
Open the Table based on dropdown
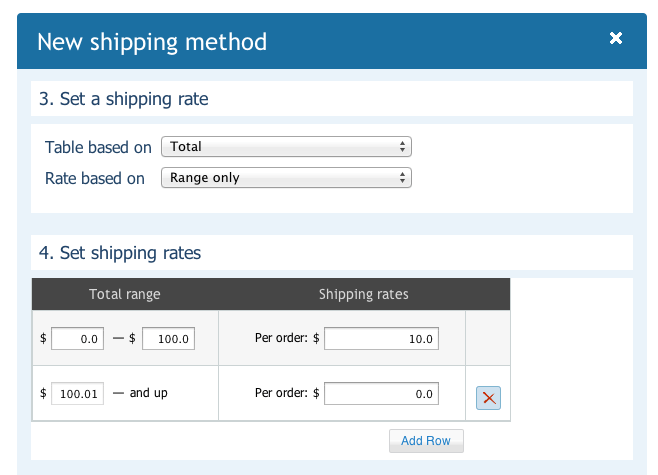point(286,146)
